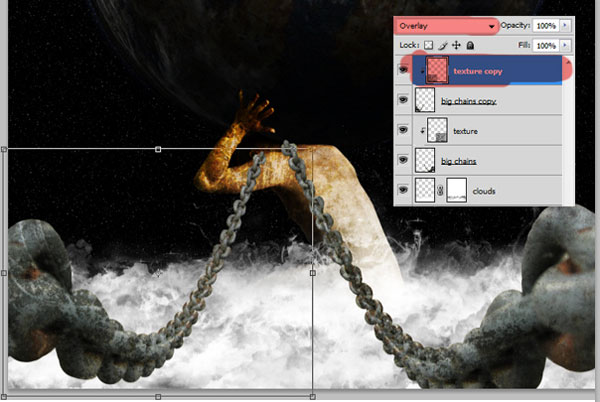This screenshot has width=600, height=402.
Task: Select the clouds layer thumbnail
Action: (425, 190)
